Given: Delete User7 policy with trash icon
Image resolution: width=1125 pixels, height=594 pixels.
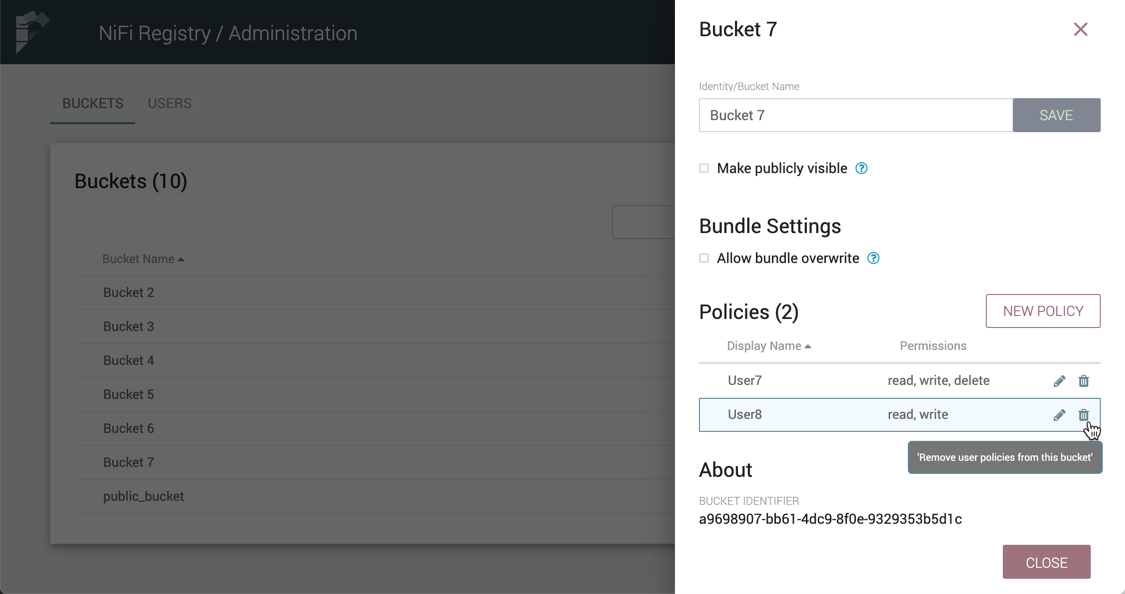Looking at the screenshot, I should point(1083,381).
